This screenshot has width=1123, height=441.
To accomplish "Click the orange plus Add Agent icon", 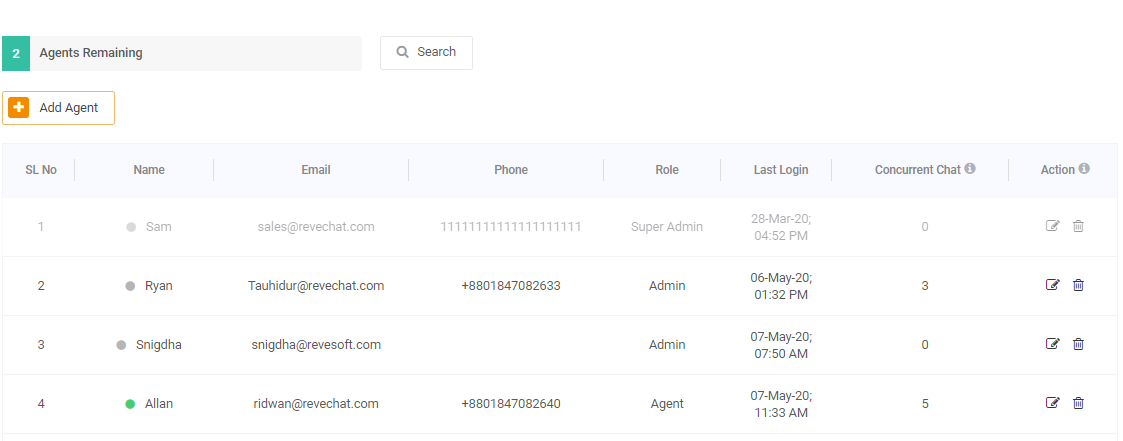I will click(19, 107).
